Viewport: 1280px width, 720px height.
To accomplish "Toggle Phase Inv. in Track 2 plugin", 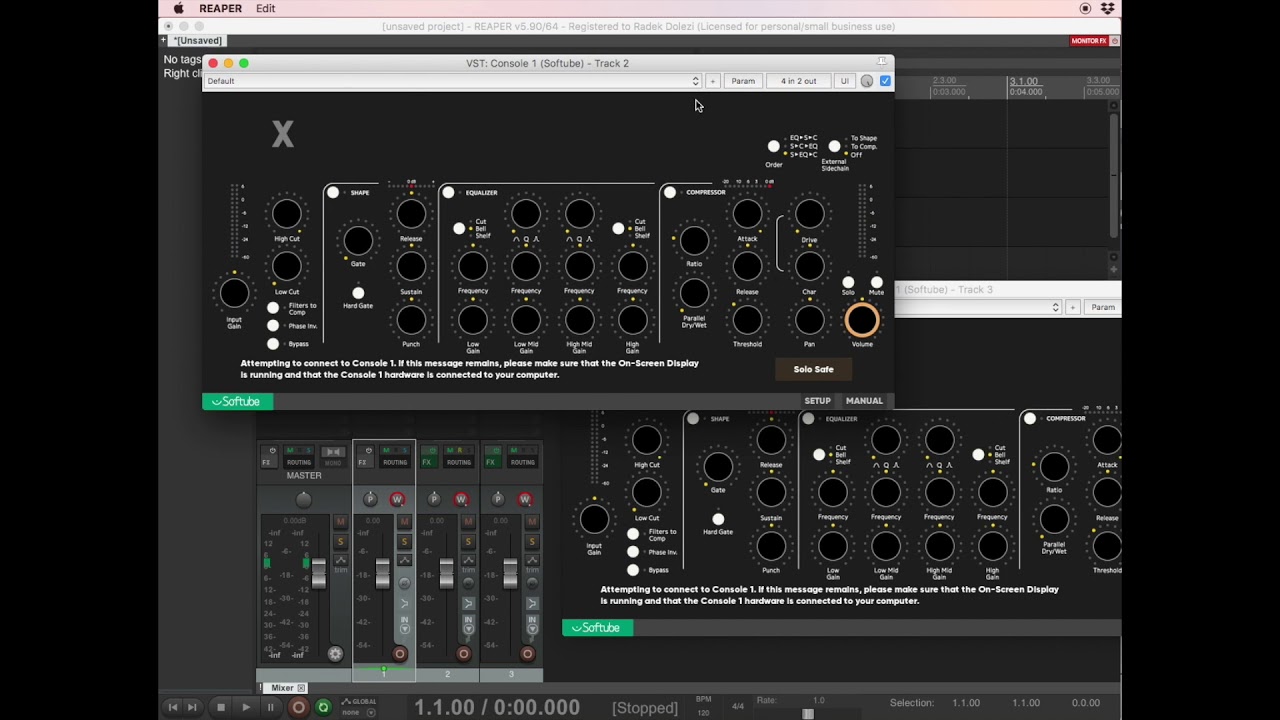I will pos(273,326).
